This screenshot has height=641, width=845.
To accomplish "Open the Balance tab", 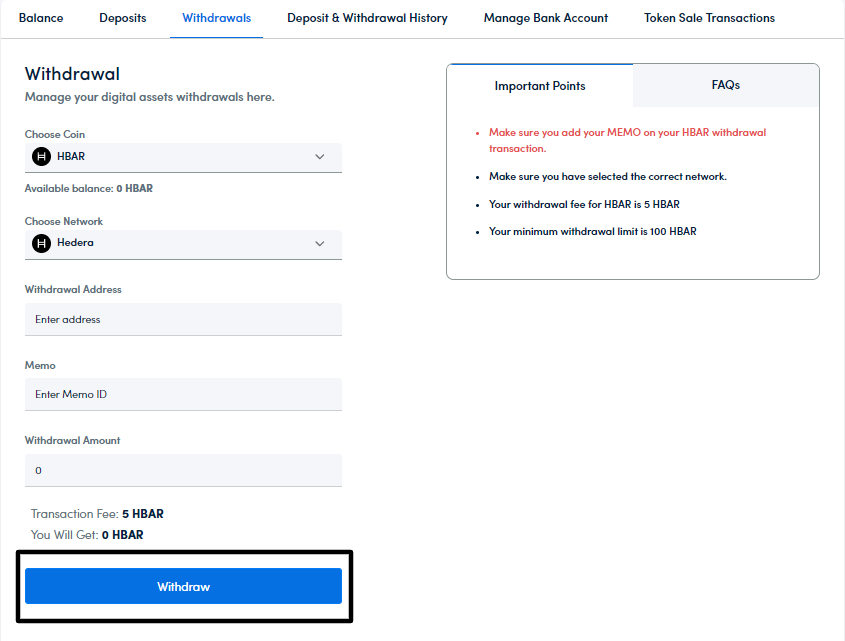I will tap(41, 18).
